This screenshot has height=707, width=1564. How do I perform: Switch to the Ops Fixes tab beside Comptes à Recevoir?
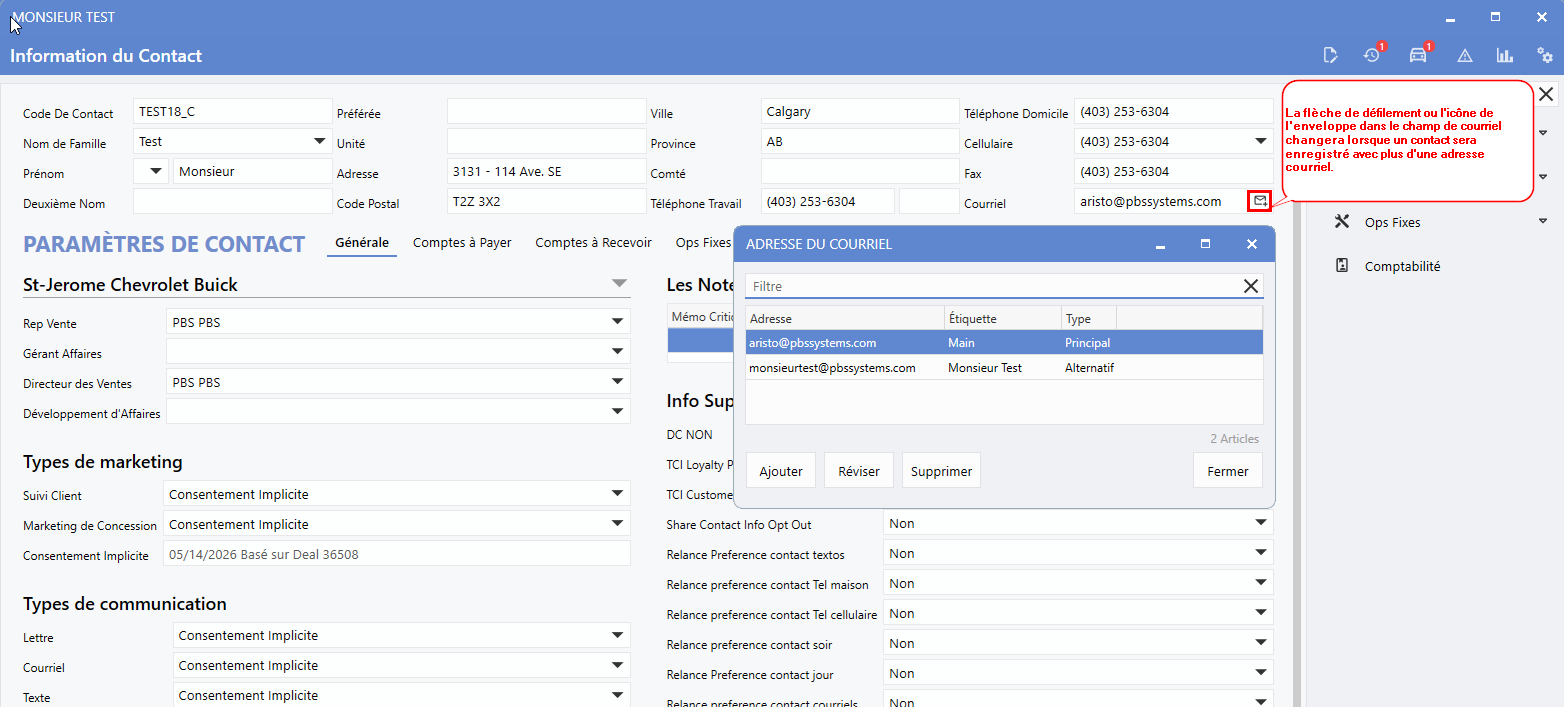point(703,242)
